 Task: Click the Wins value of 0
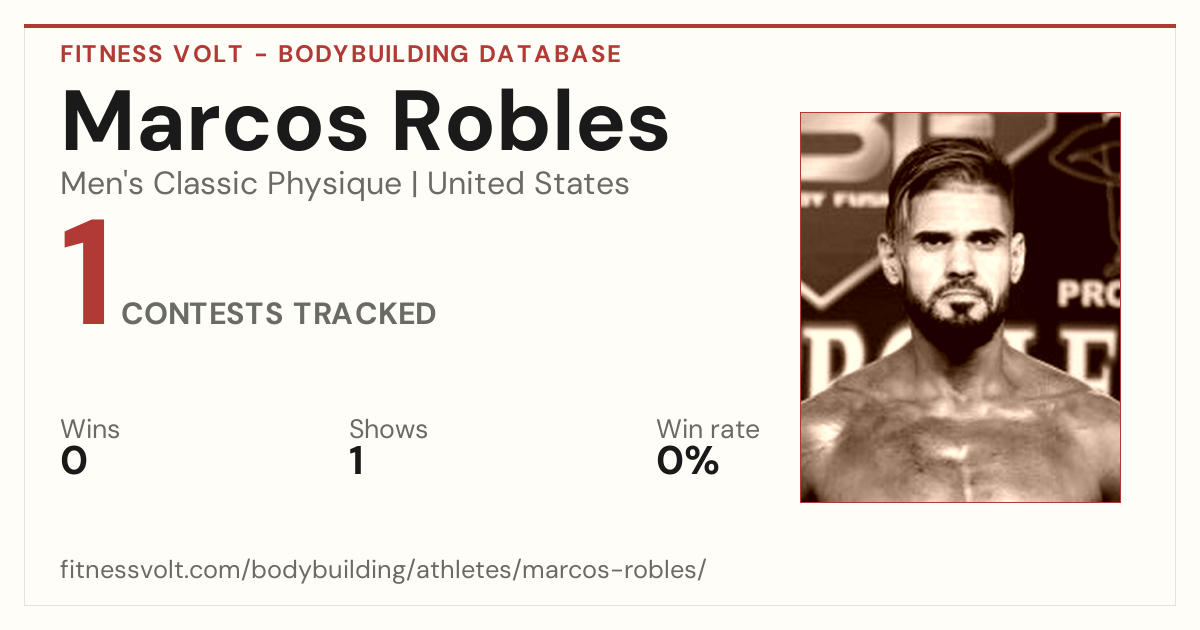click(x=74, y=461)
